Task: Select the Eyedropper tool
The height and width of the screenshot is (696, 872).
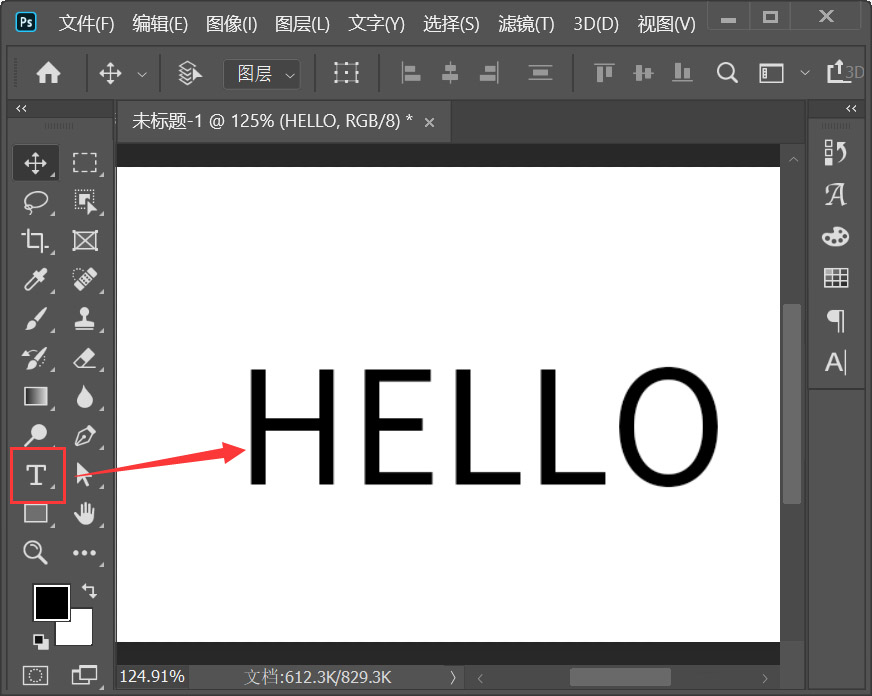Action: click(36, 280)
